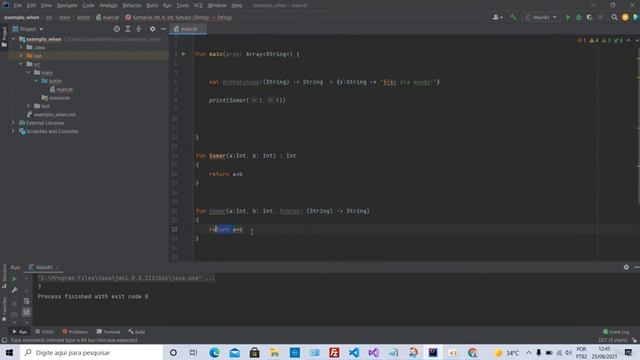
Task: Click the Expand All icon in Project panel
Action: coord(128,29)
